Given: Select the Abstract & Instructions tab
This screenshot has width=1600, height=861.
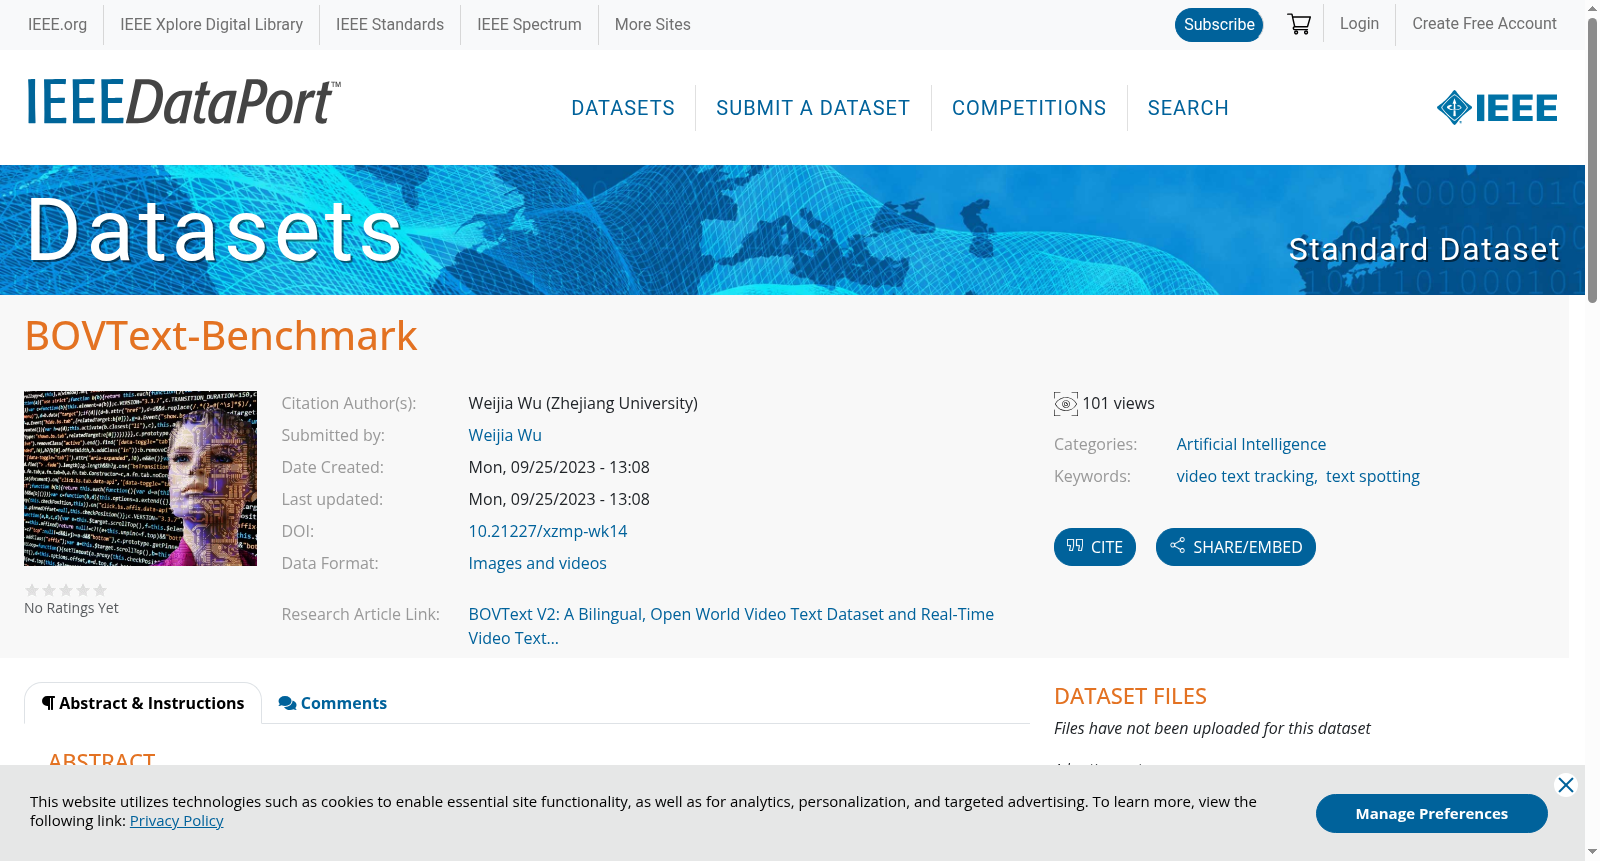Looking at the screenshot, I should (x=143, y=703).
